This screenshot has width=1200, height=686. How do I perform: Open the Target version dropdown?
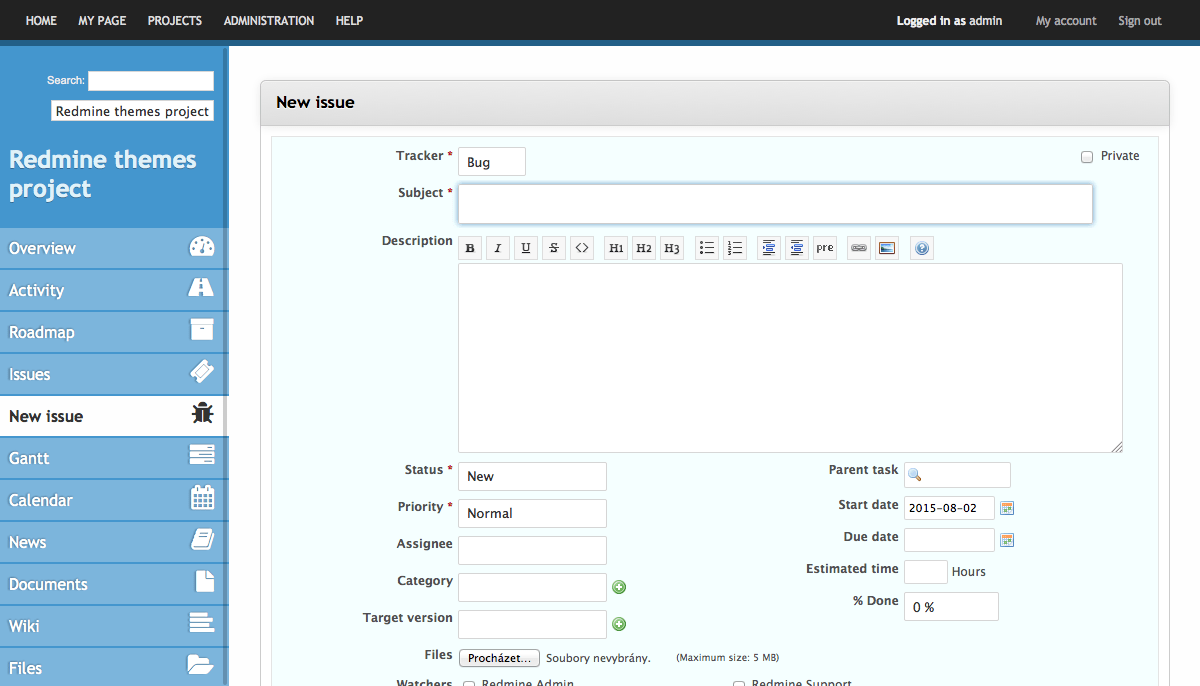click(532, 624)
